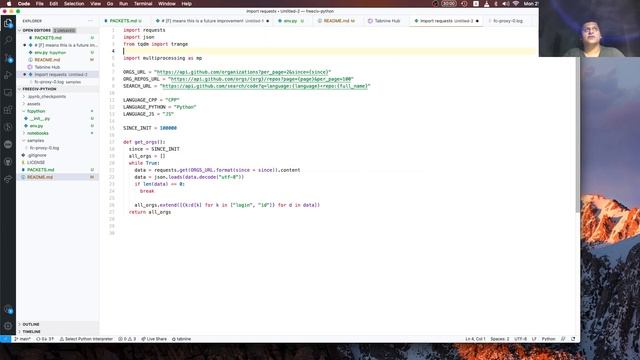
Task: Click the feedback icon in status bar
Action: coord(563,339)
